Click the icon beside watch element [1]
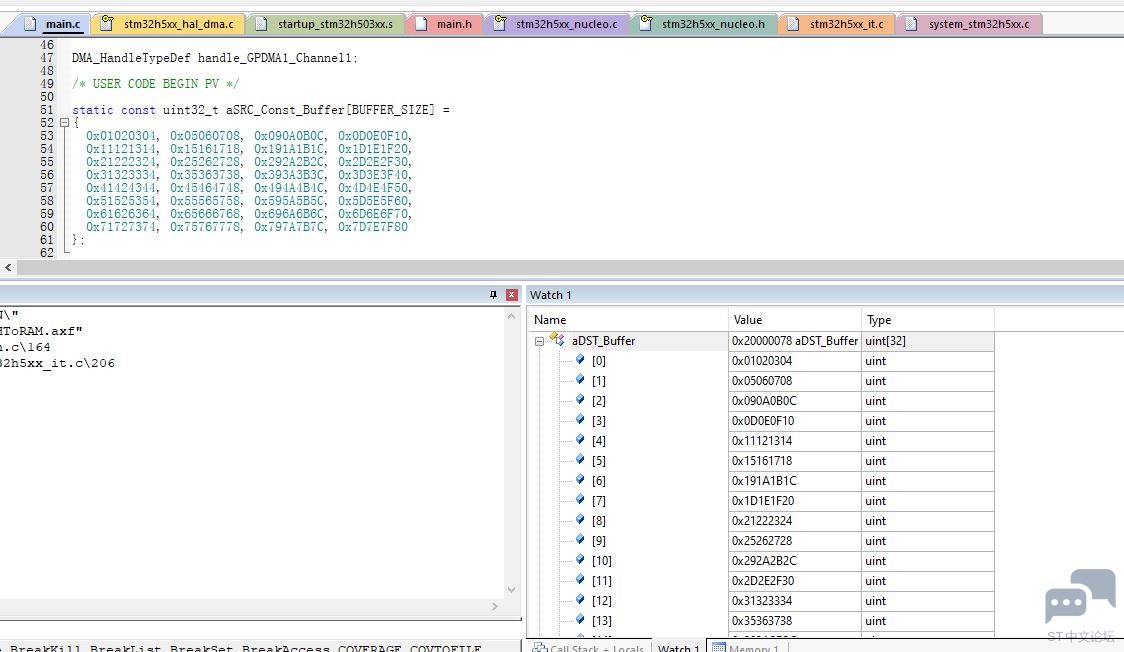 click(580, 380)
